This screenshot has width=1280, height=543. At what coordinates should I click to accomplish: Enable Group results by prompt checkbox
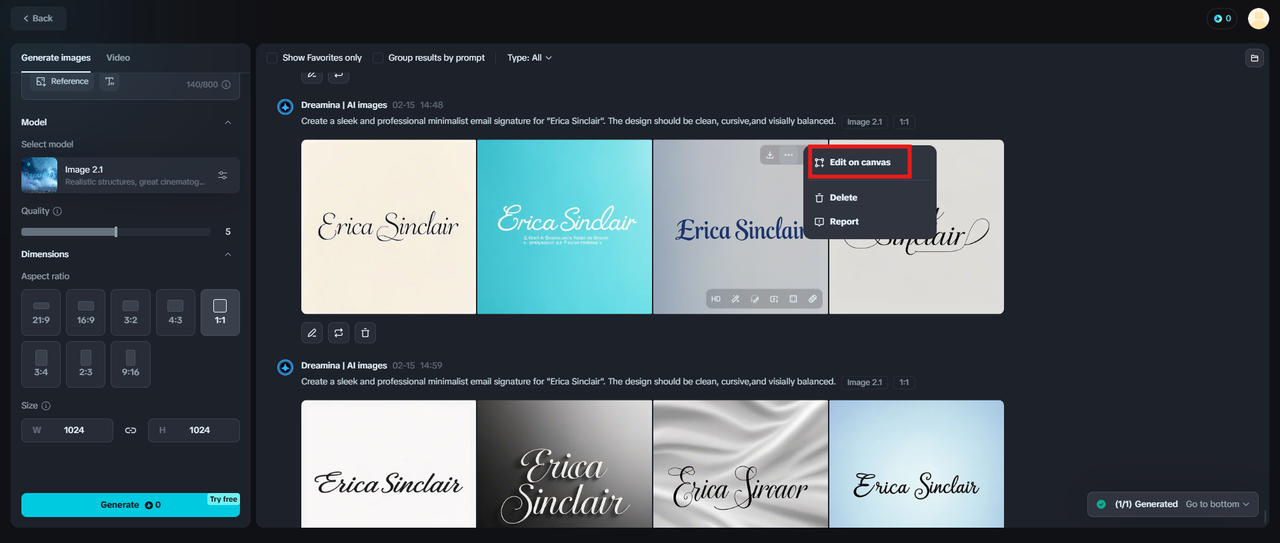coord(378,58)
